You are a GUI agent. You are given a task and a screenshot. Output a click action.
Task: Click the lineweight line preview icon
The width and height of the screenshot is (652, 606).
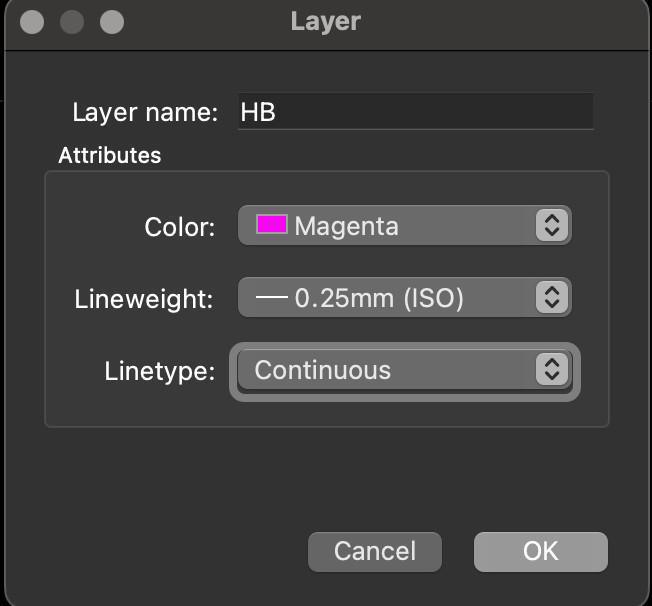tap(272, 297)
